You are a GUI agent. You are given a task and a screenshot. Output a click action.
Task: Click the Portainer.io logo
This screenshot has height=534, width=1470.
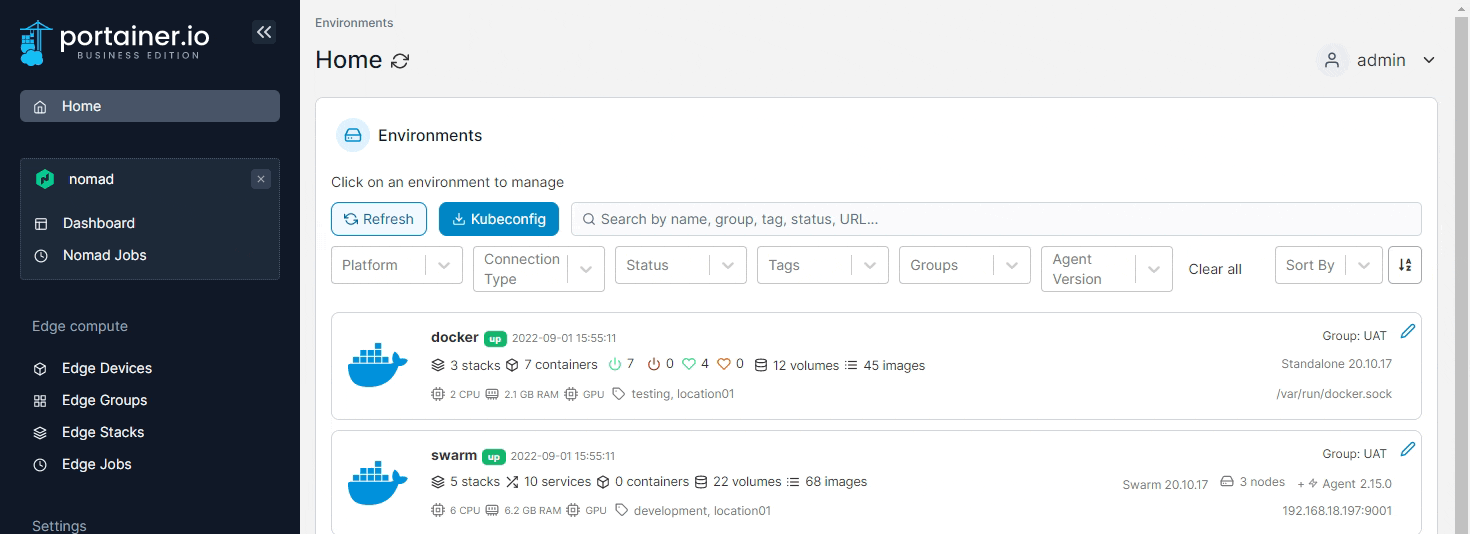[x=114, y=42]
